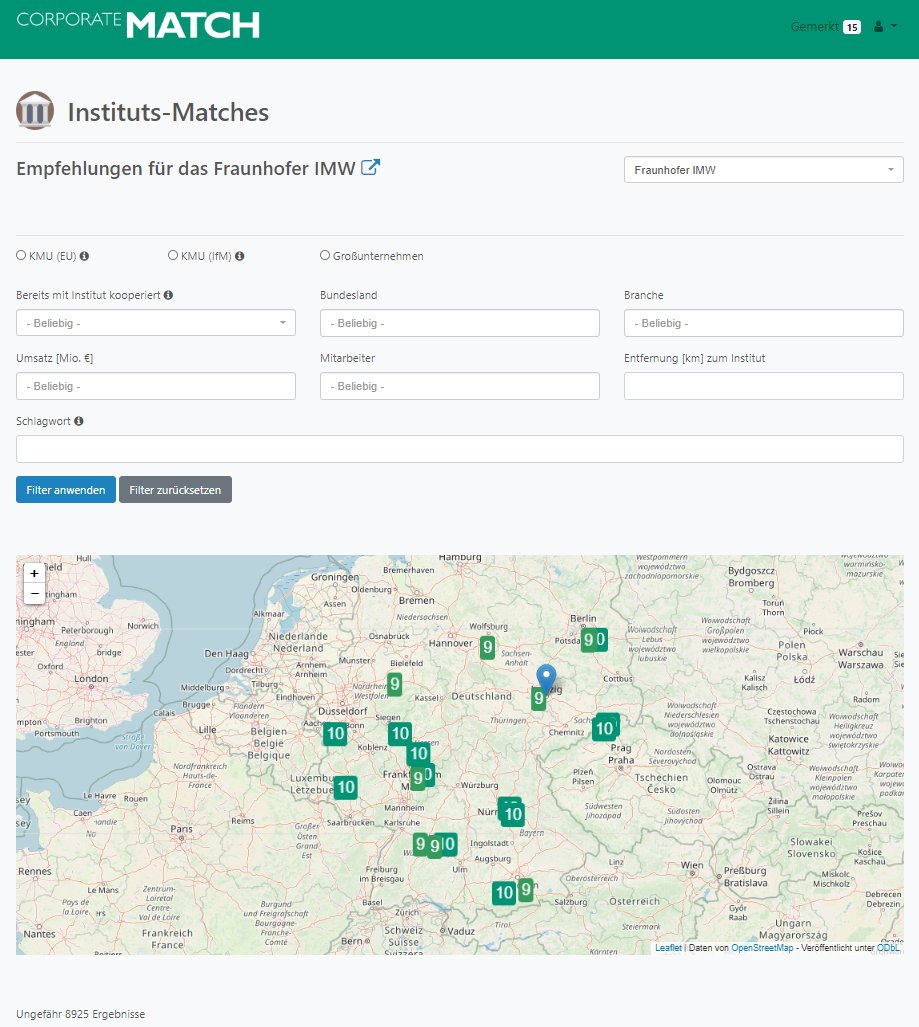
Task: Click the Gemerkt link in header
Action: [x=814, y=27]
